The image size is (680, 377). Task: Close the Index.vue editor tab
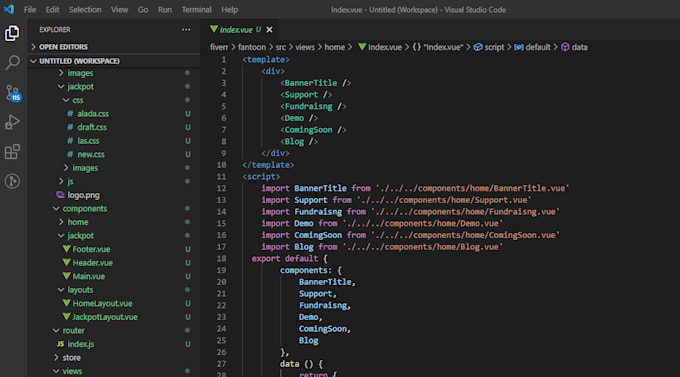pos(269,30)
